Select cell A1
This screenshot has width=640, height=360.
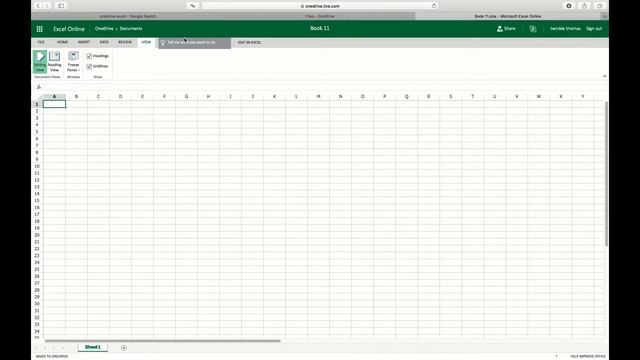coord(54,104)
